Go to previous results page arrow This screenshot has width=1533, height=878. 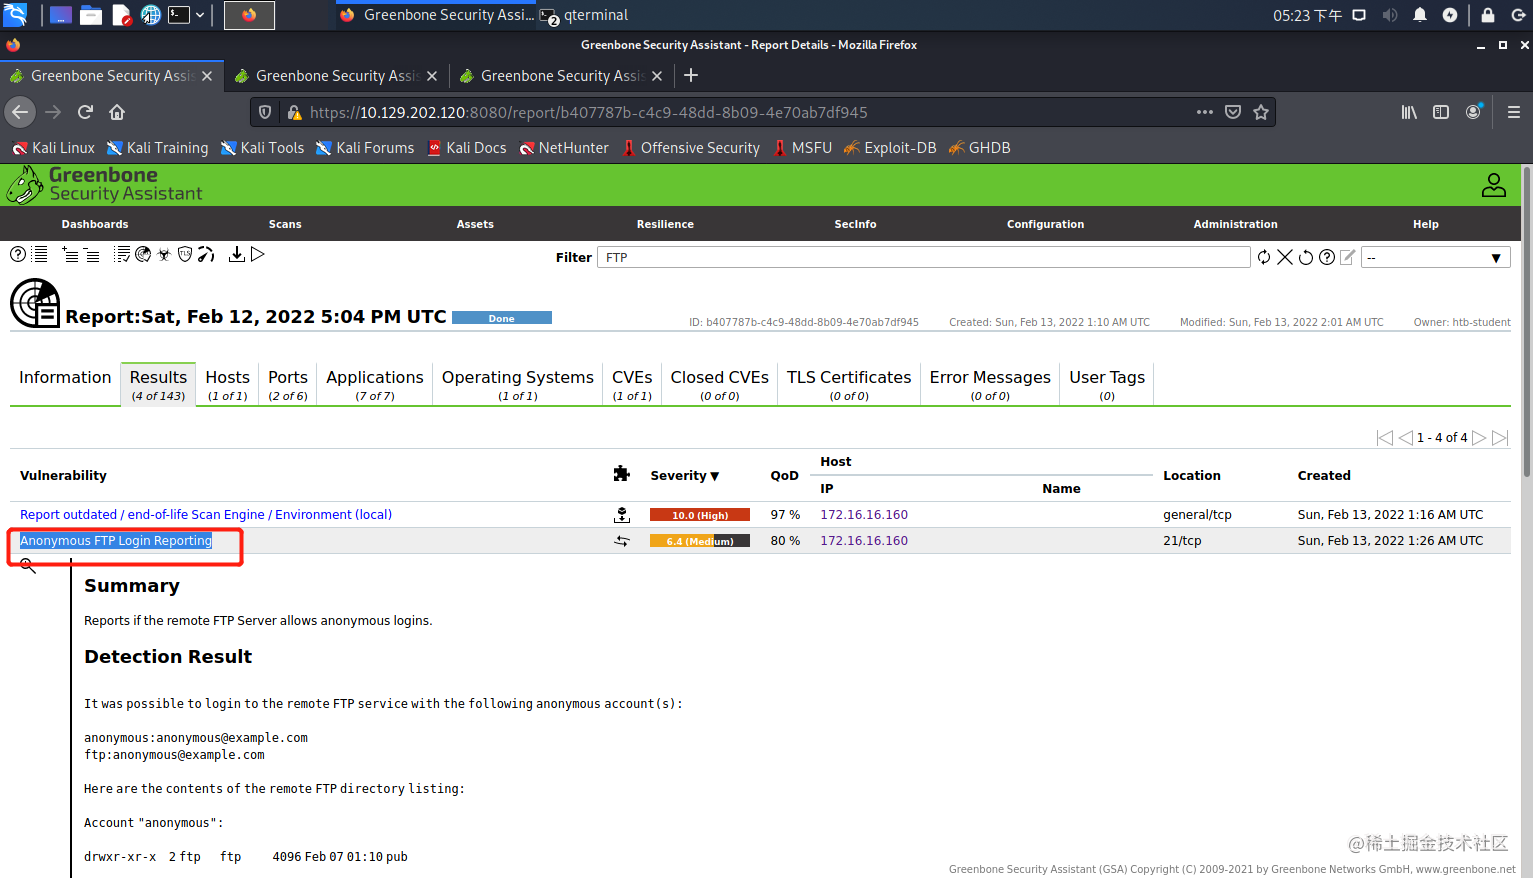point(1406,438)
